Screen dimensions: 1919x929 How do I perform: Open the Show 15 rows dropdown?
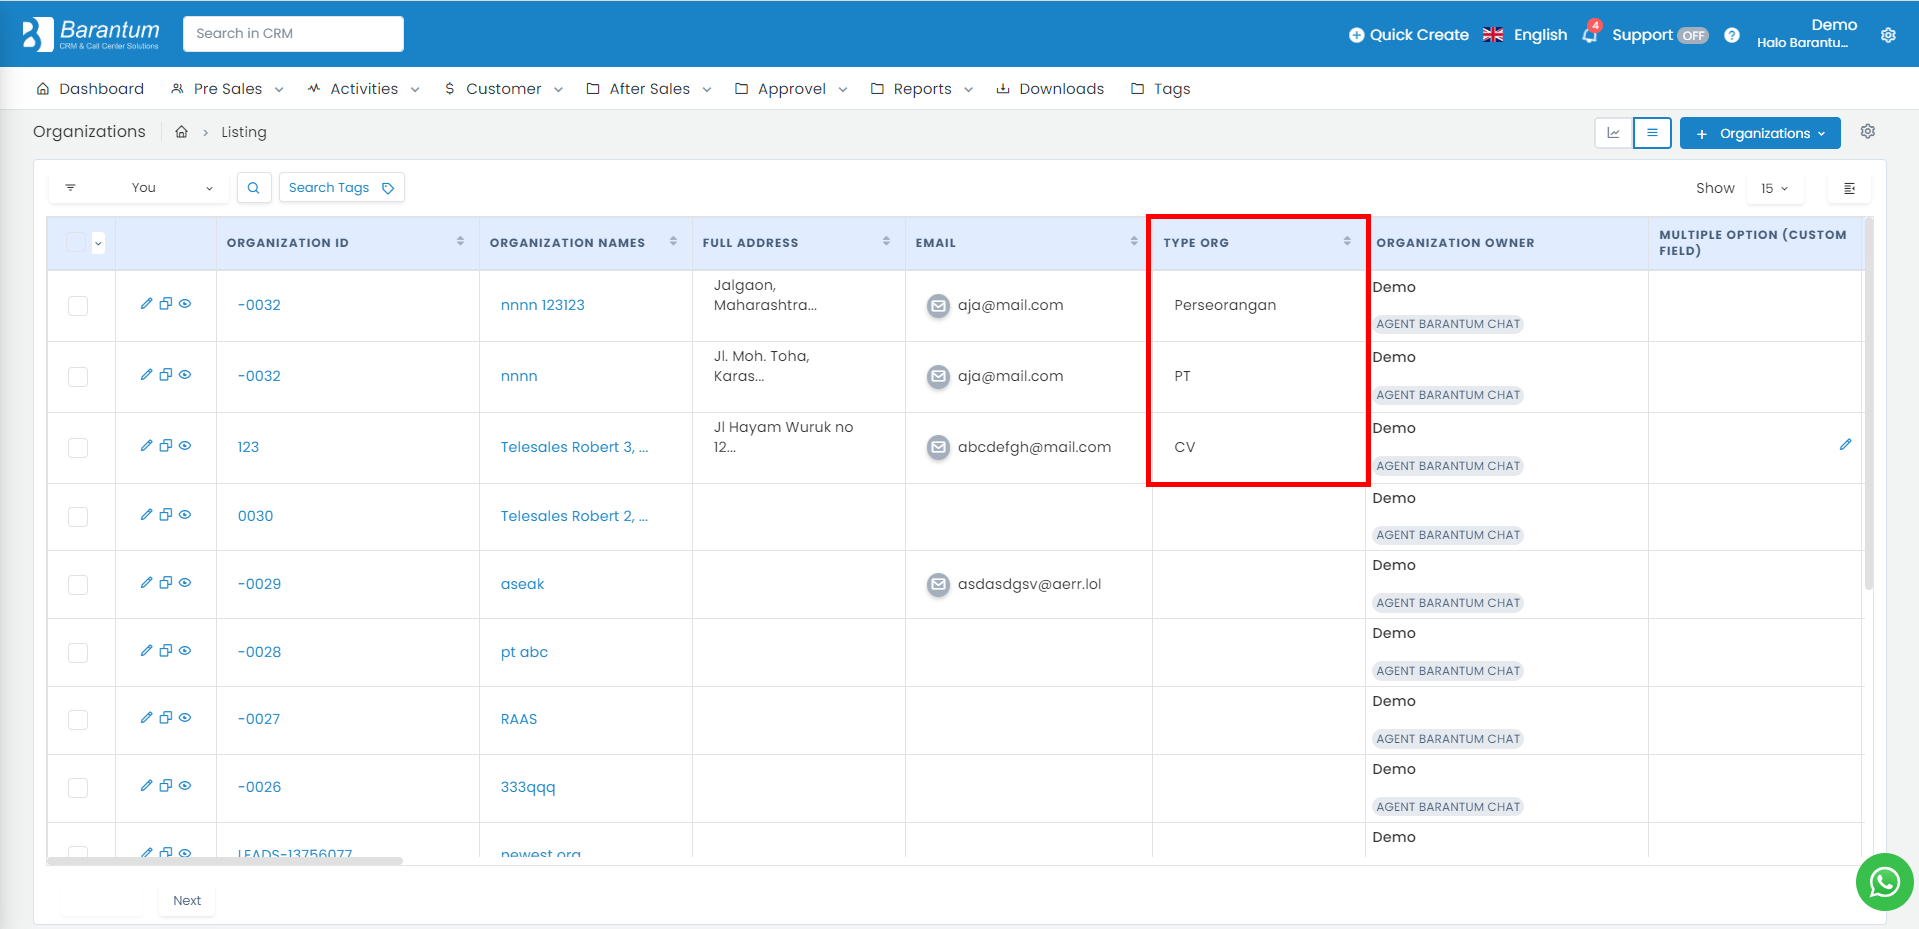(1774, 188)
